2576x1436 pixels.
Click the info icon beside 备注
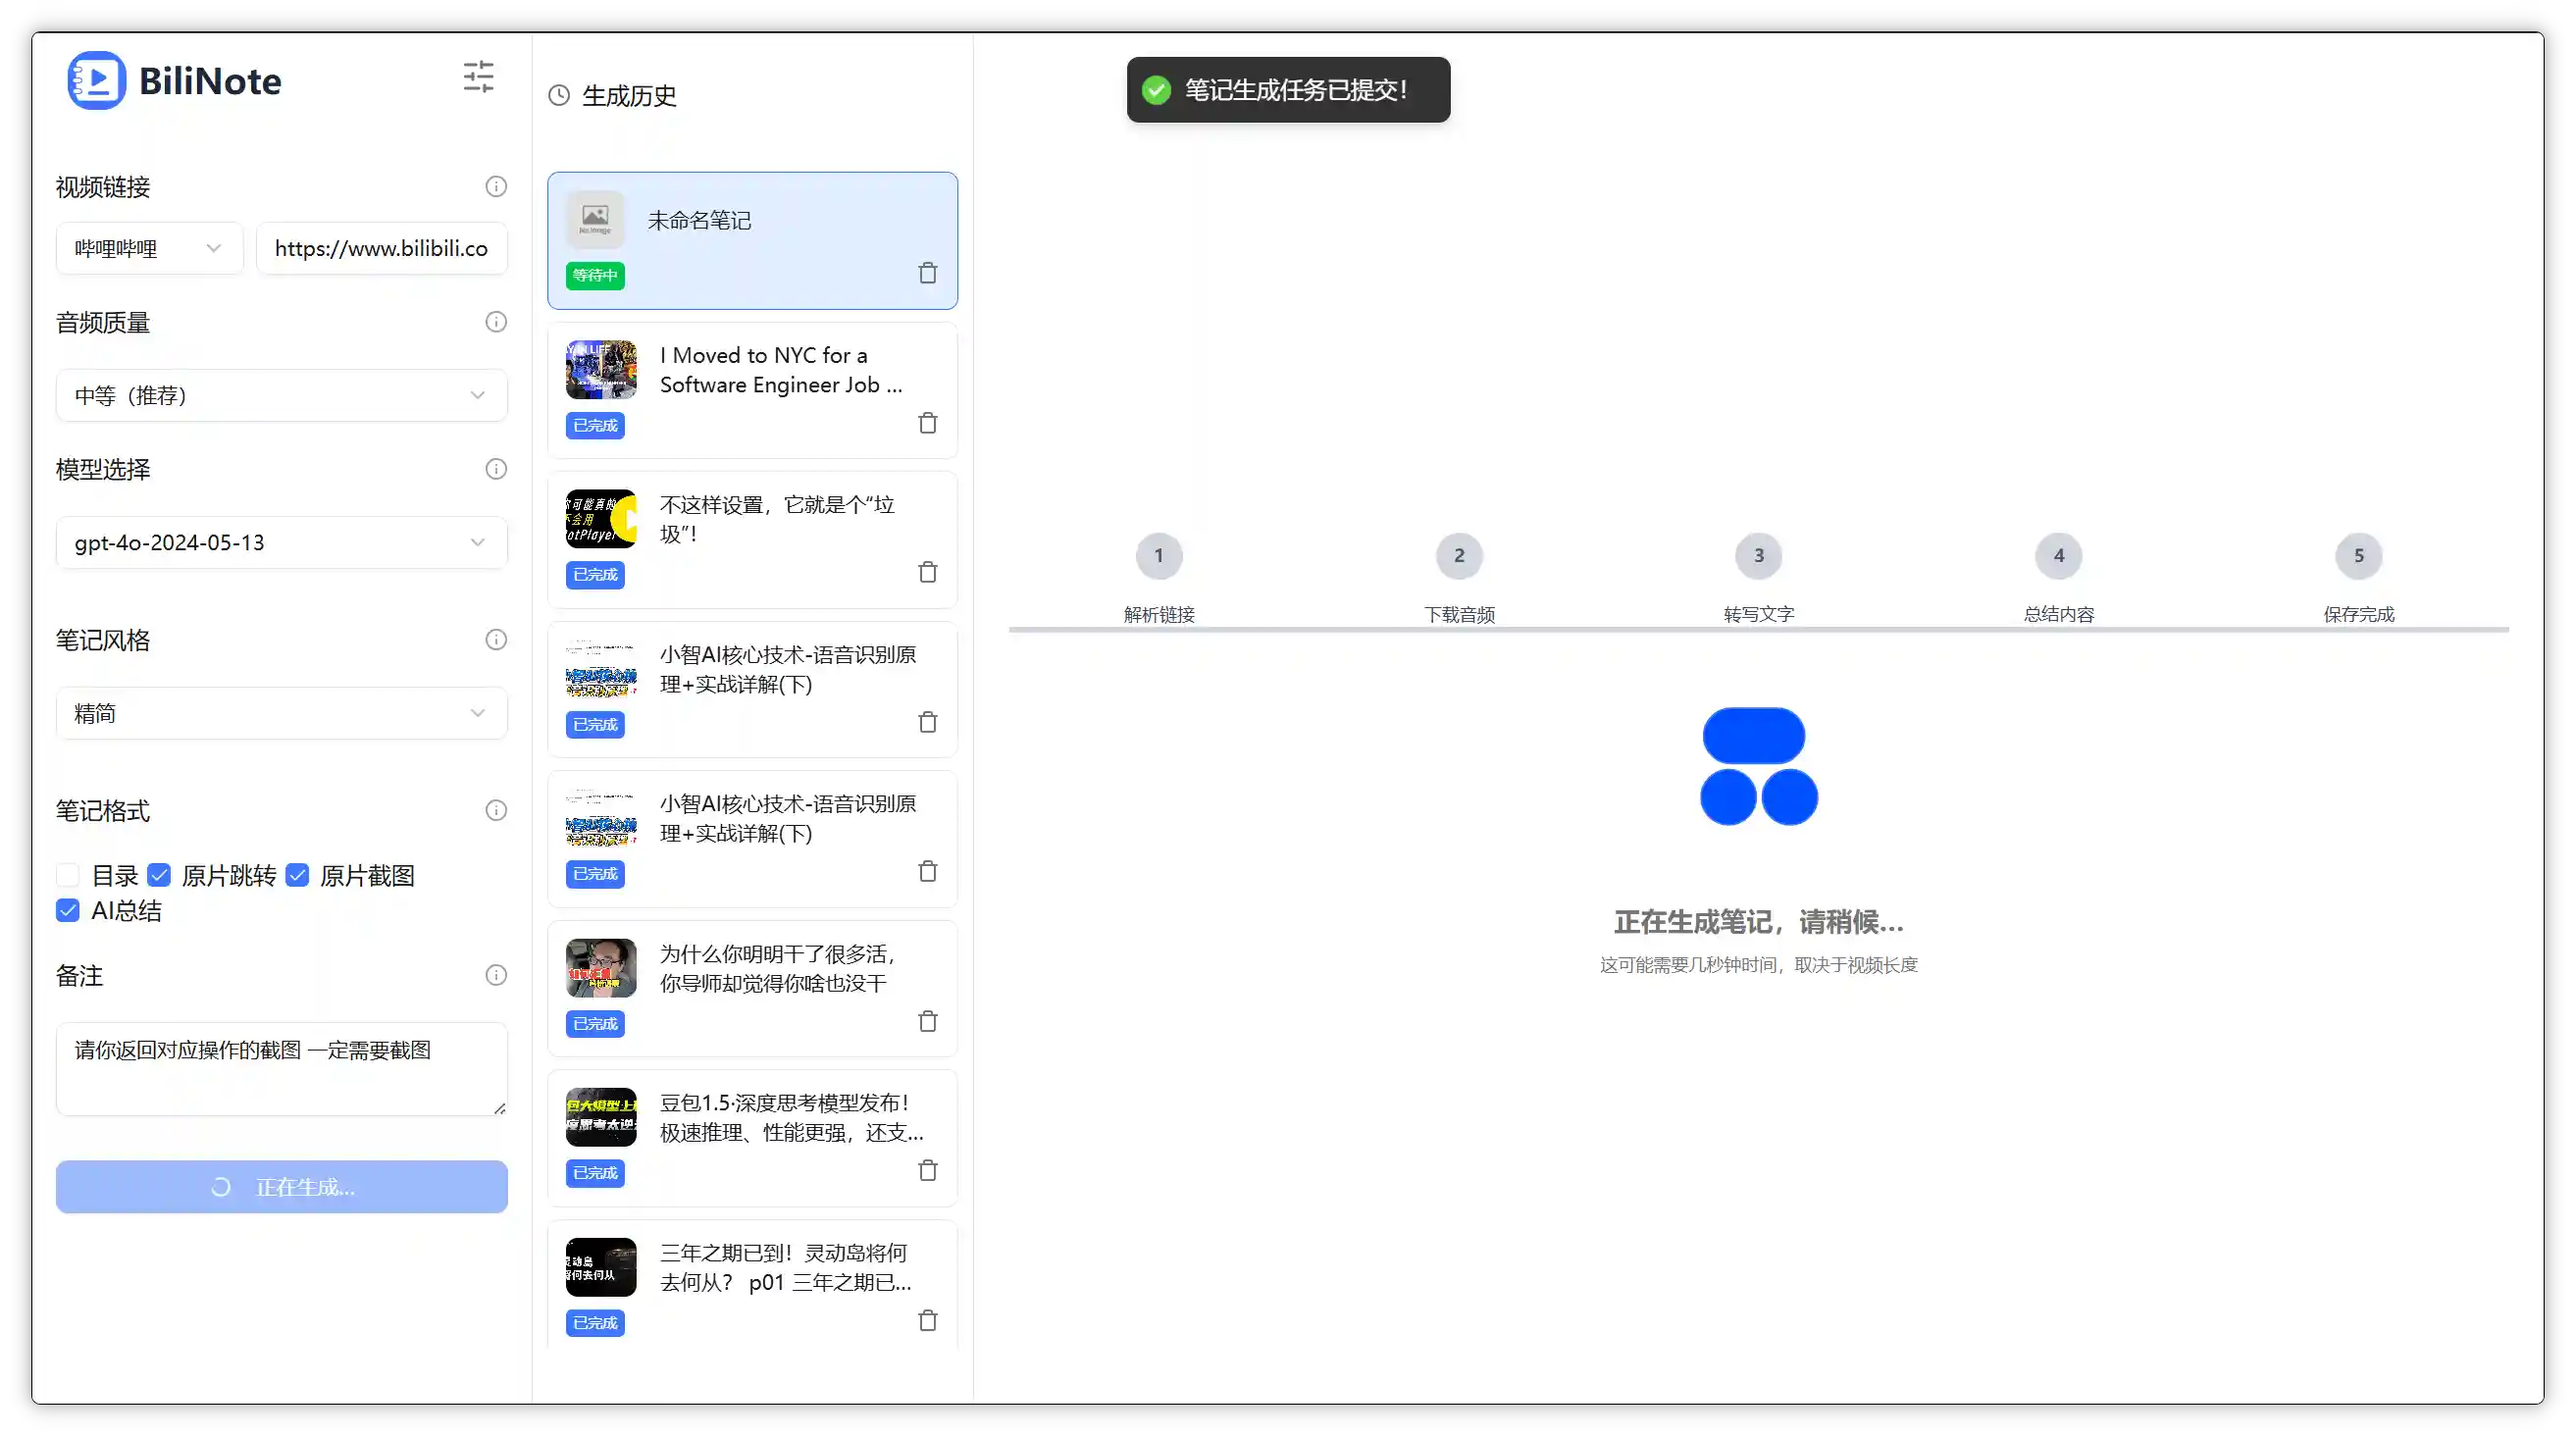(496, 975)
